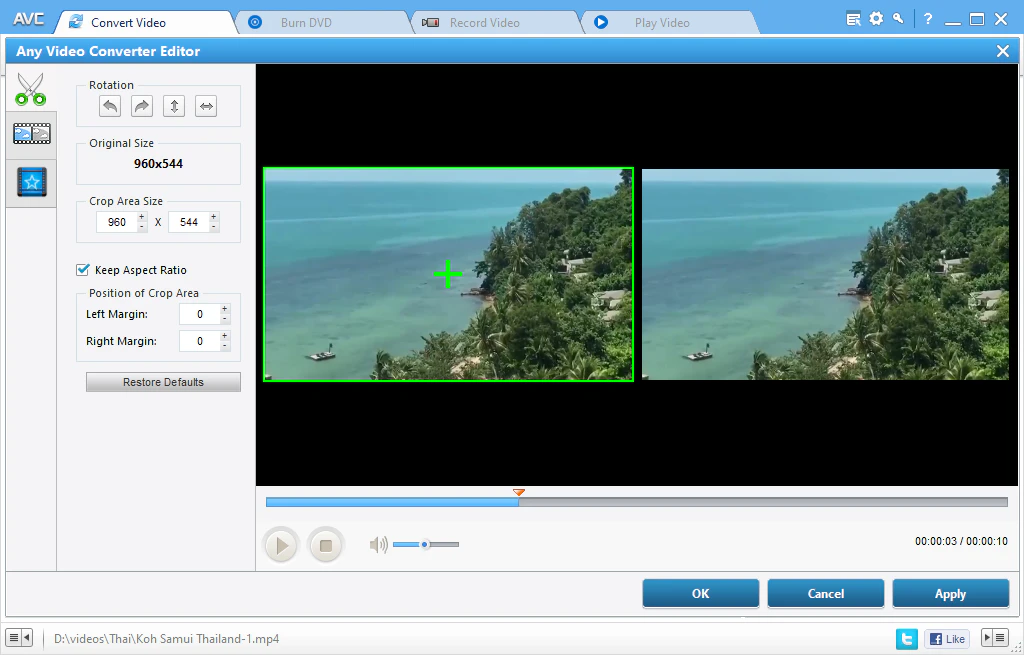Disable Keep Aspect Ratio
The image size is (1024, 655).
pyautogui.click(x=83, y=270)
